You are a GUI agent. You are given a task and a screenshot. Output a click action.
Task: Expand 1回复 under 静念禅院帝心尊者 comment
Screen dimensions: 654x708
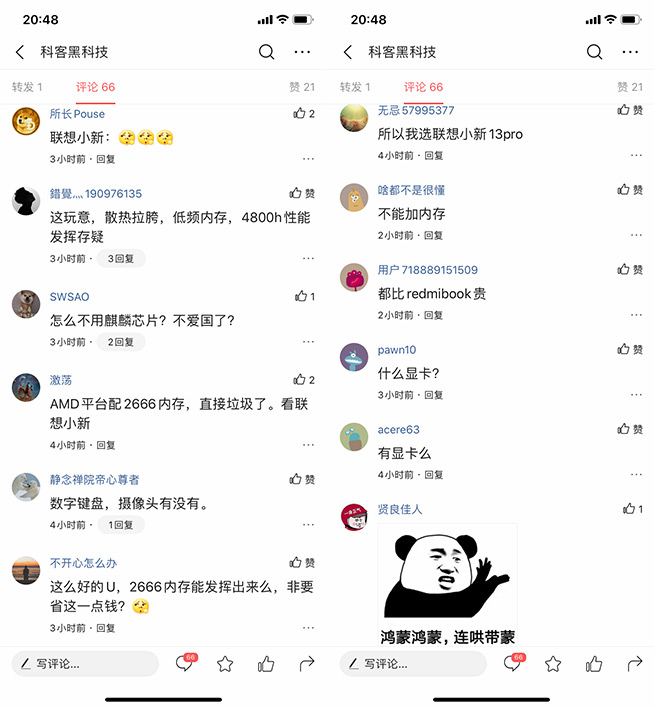pyautogui.click(x=121, y=525)
